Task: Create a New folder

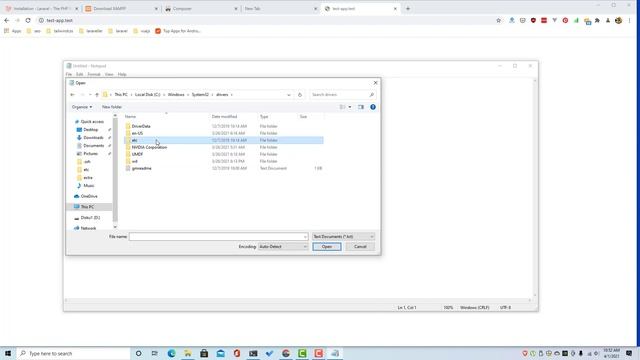Action: [x=112, y=107]
